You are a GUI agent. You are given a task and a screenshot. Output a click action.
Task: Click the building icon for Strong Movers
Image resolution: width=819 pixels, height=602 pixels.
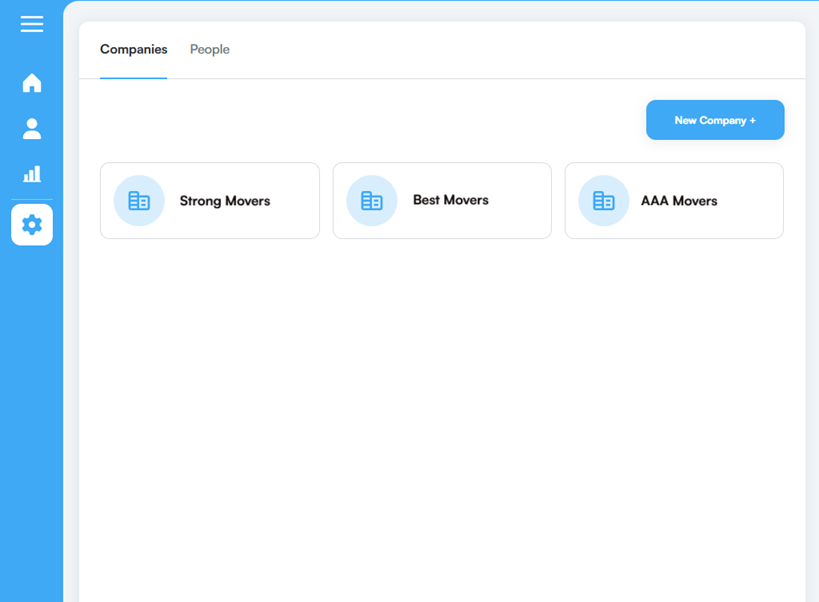pos(139,201)
